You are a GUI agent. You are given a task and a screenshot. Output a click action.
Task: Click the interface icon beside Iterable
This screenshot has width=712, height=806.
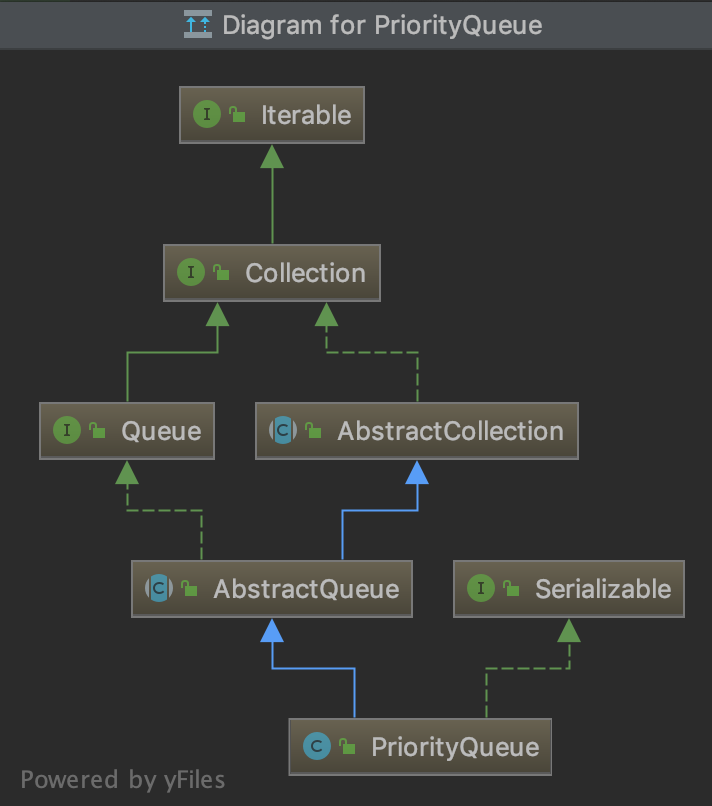[207, 114]
